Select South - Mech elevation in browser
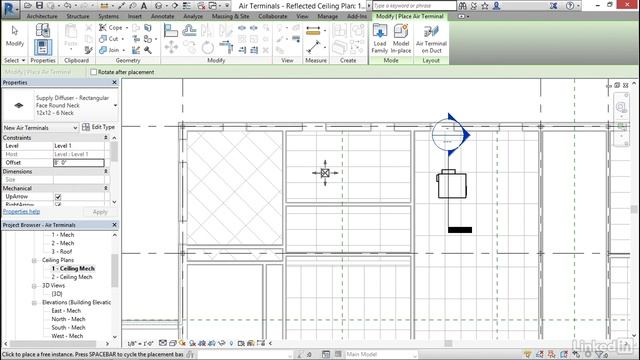 68,328
